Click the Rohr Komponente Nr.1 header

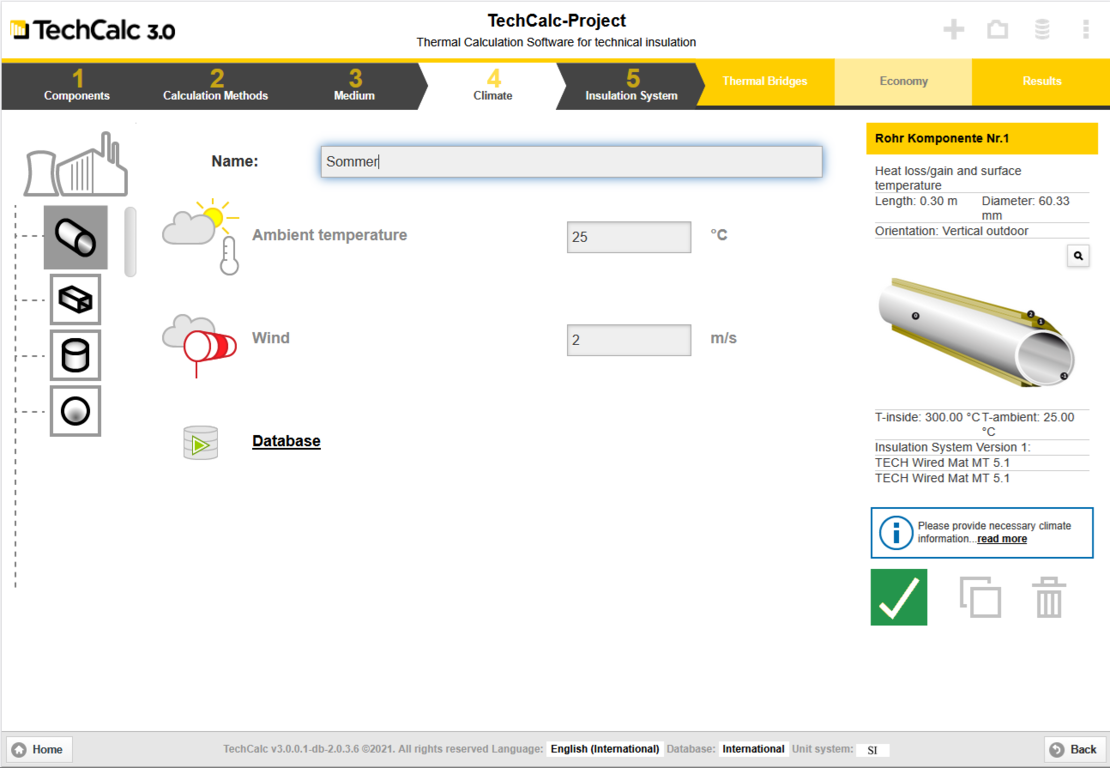982,138
